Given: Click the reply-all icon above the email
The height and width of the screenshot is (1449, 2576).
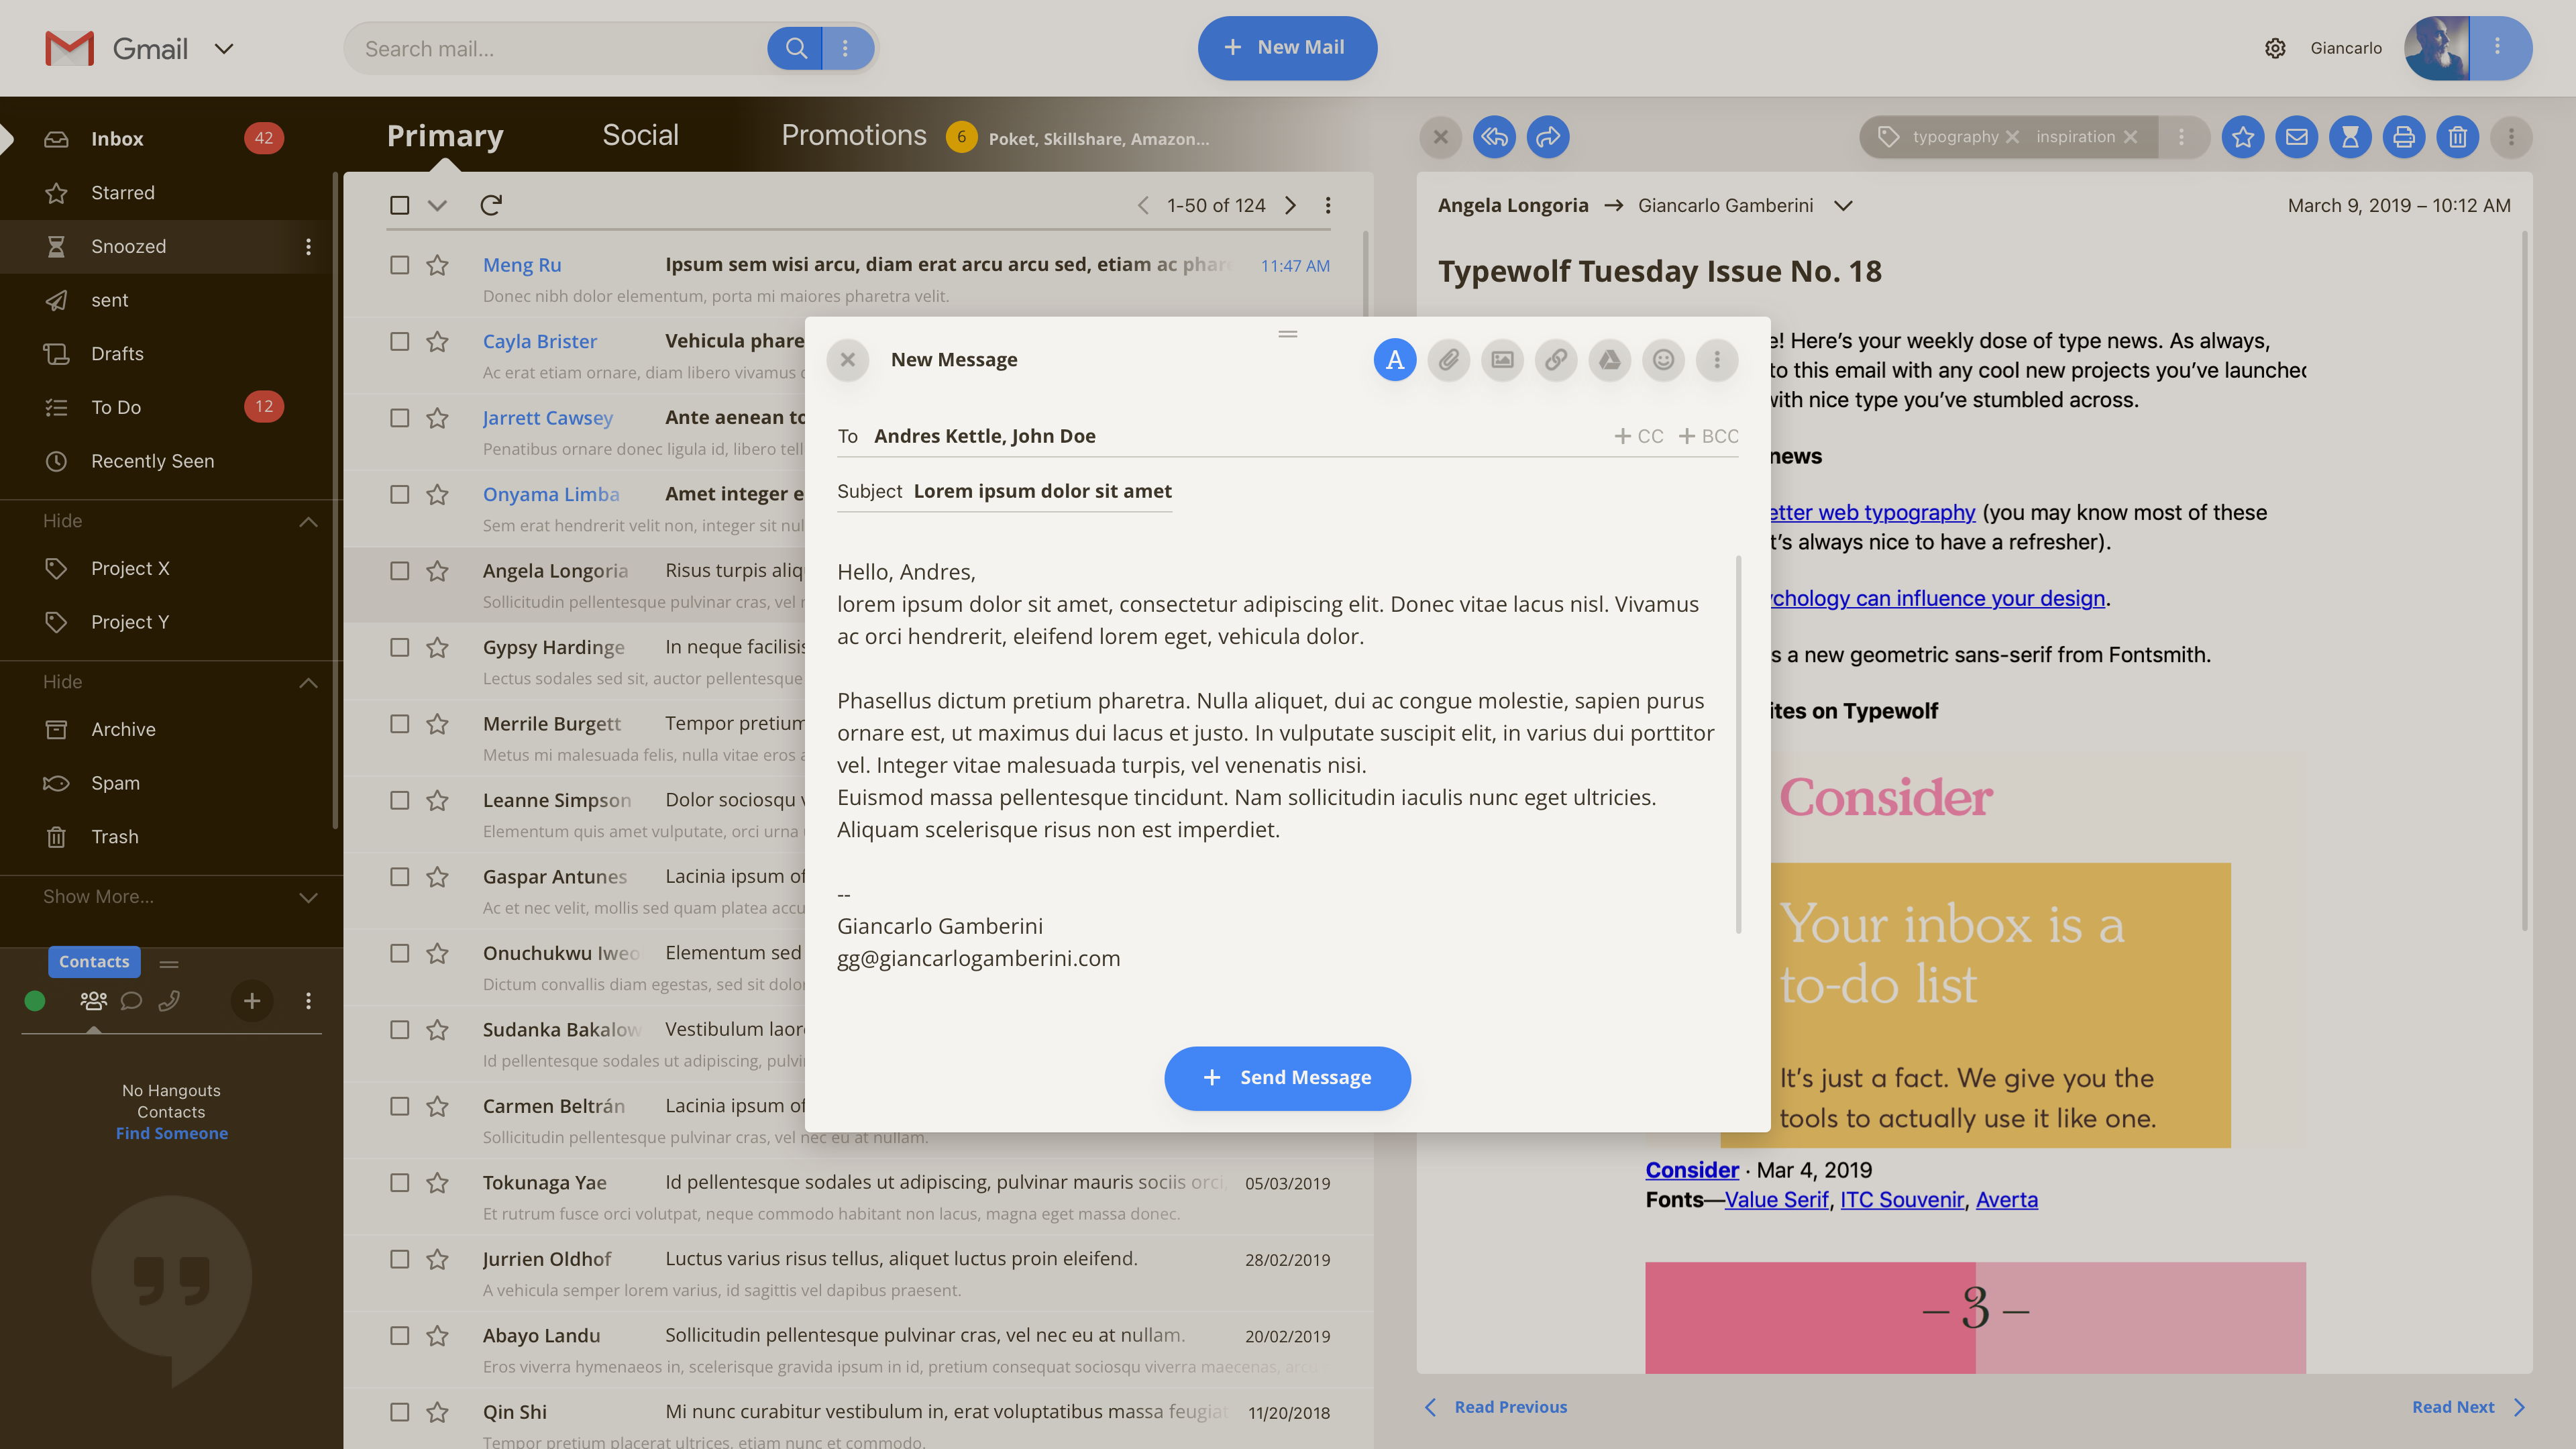Looking at the screenshot, I should tap(1494, 137).
